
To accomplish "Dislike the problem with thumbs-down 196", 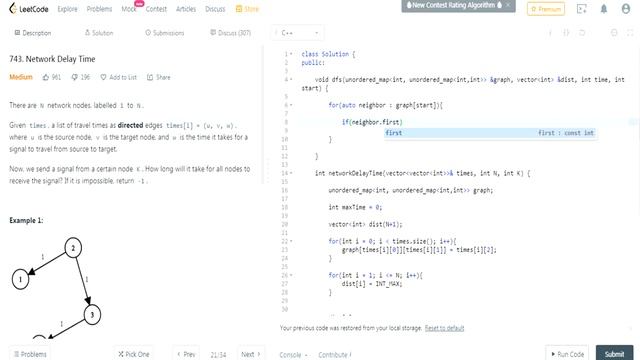I will coord(80,77).
